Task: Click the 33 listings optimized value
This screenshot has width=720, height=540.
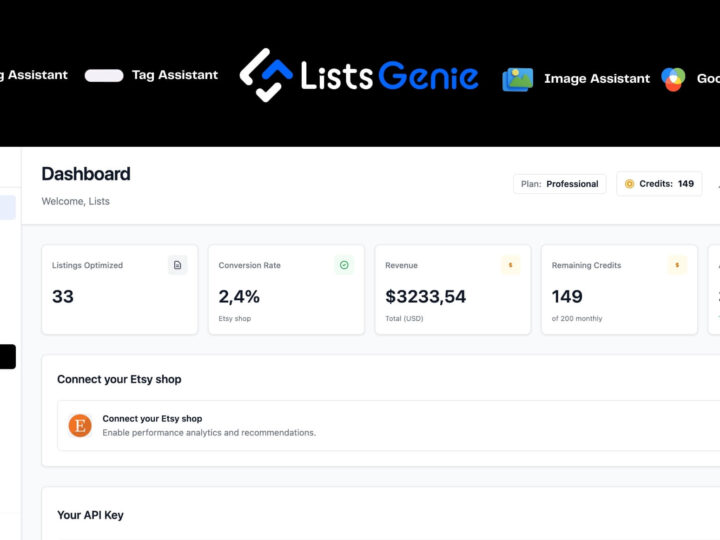Action: coord(63,297)
